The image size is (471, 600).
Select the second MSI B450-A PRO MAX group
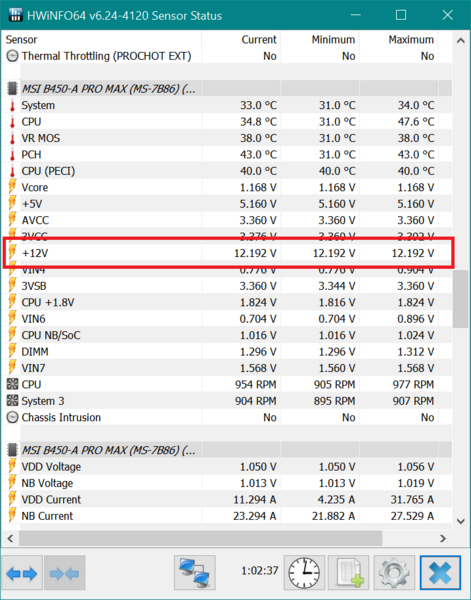229,450
